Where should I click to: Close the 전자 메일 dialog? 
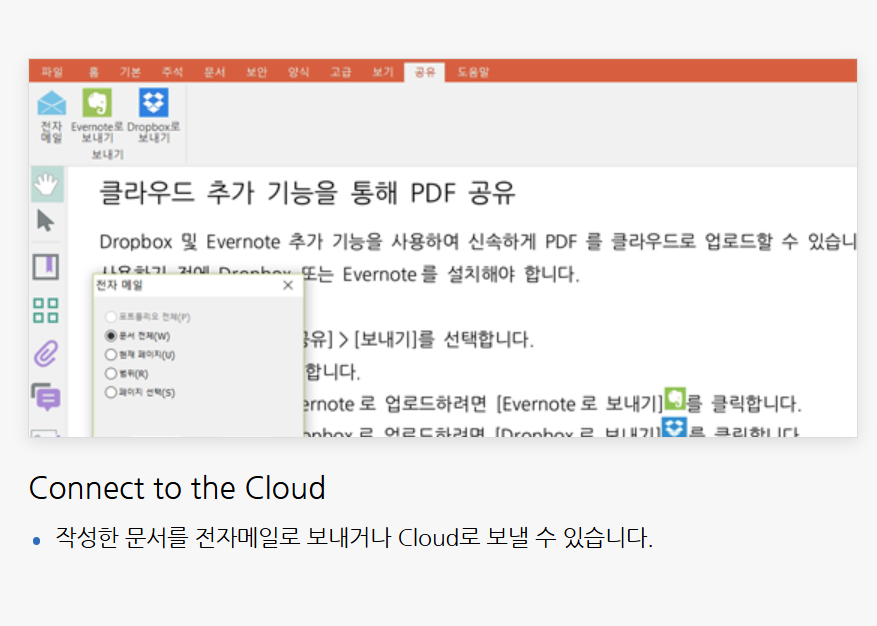pos(288,285)
